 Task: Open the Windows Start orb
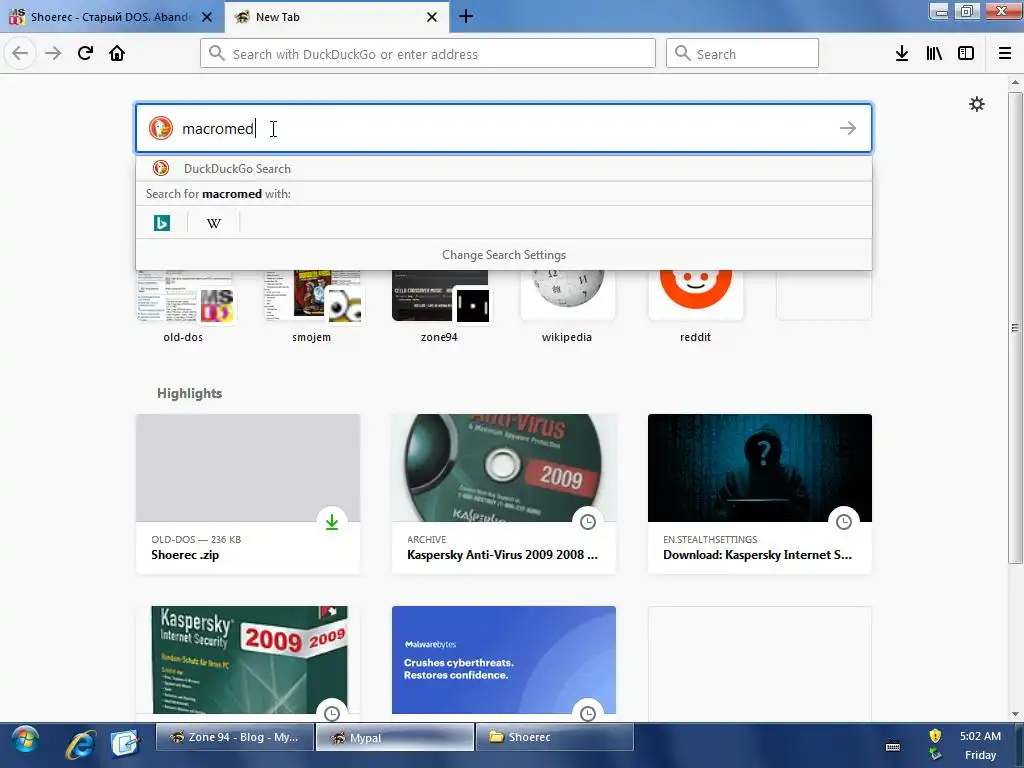point(24,741)
